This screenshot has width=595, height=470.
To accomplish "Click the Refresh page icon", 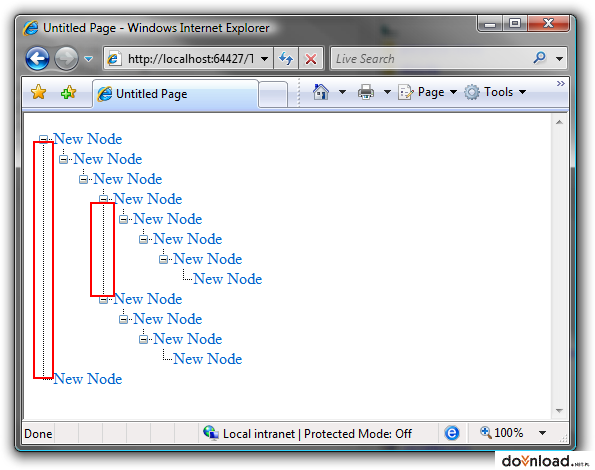I will tap(286, 58).
